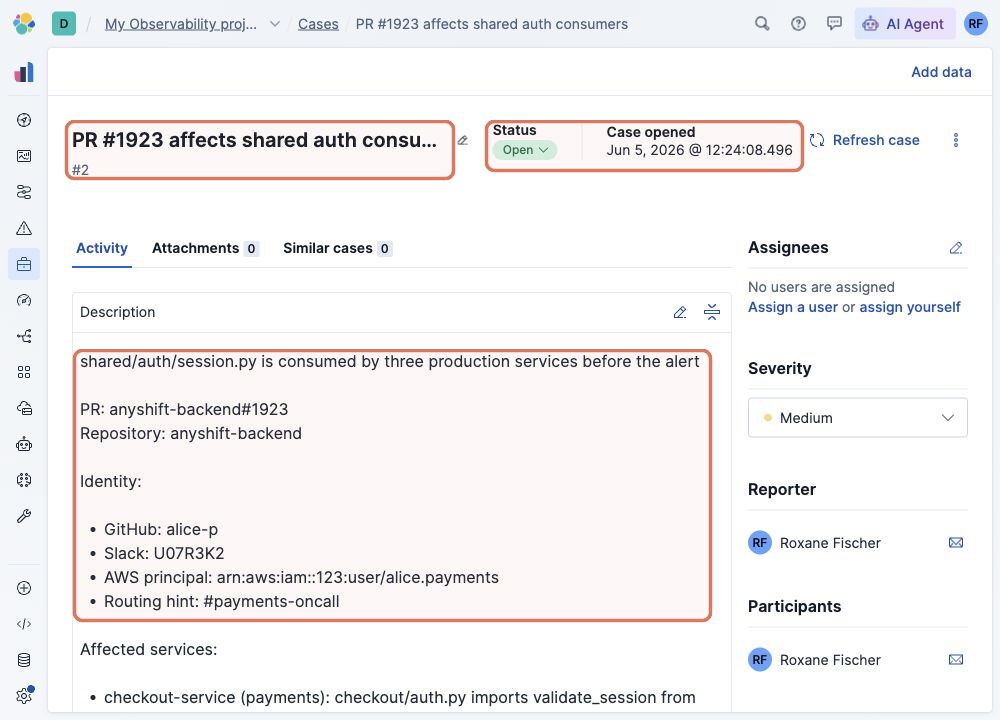Open Machine learning brain icon in sidebar
This screenshot has width=1000, height=720.
pyautogui.click(x=24, y=480)
